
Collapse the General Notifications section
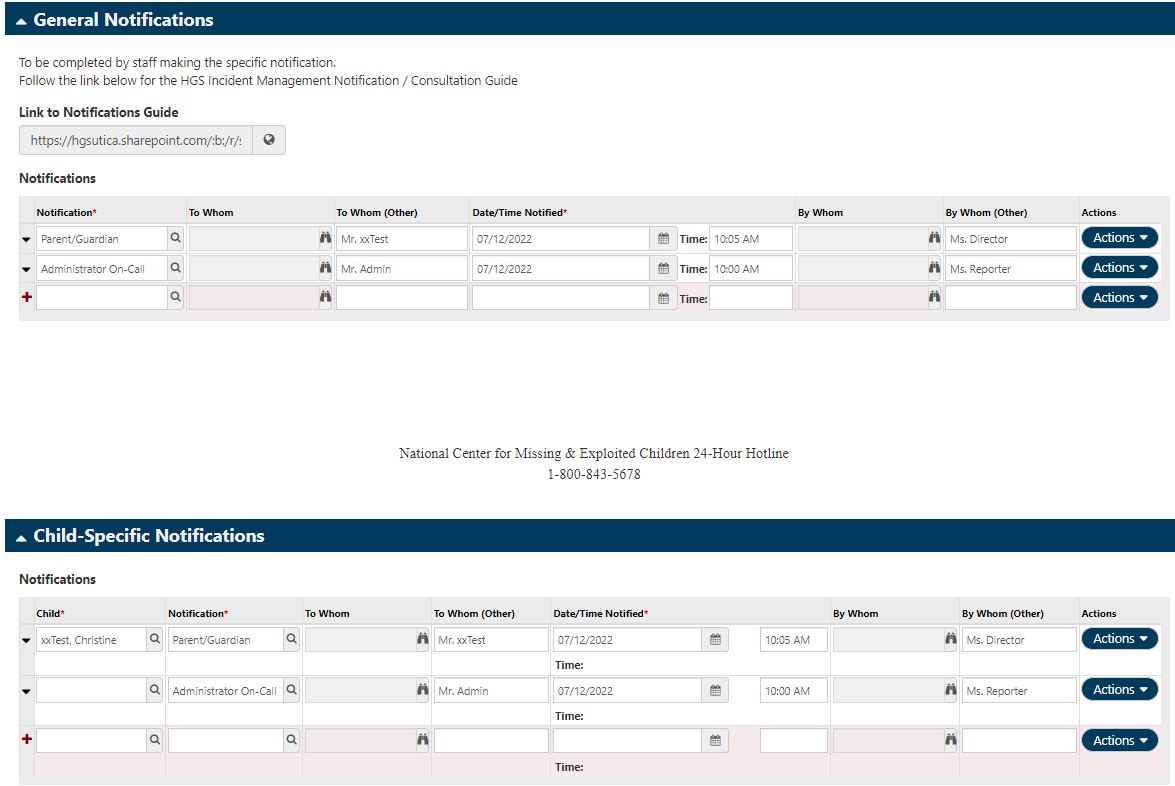pos(22,19)
